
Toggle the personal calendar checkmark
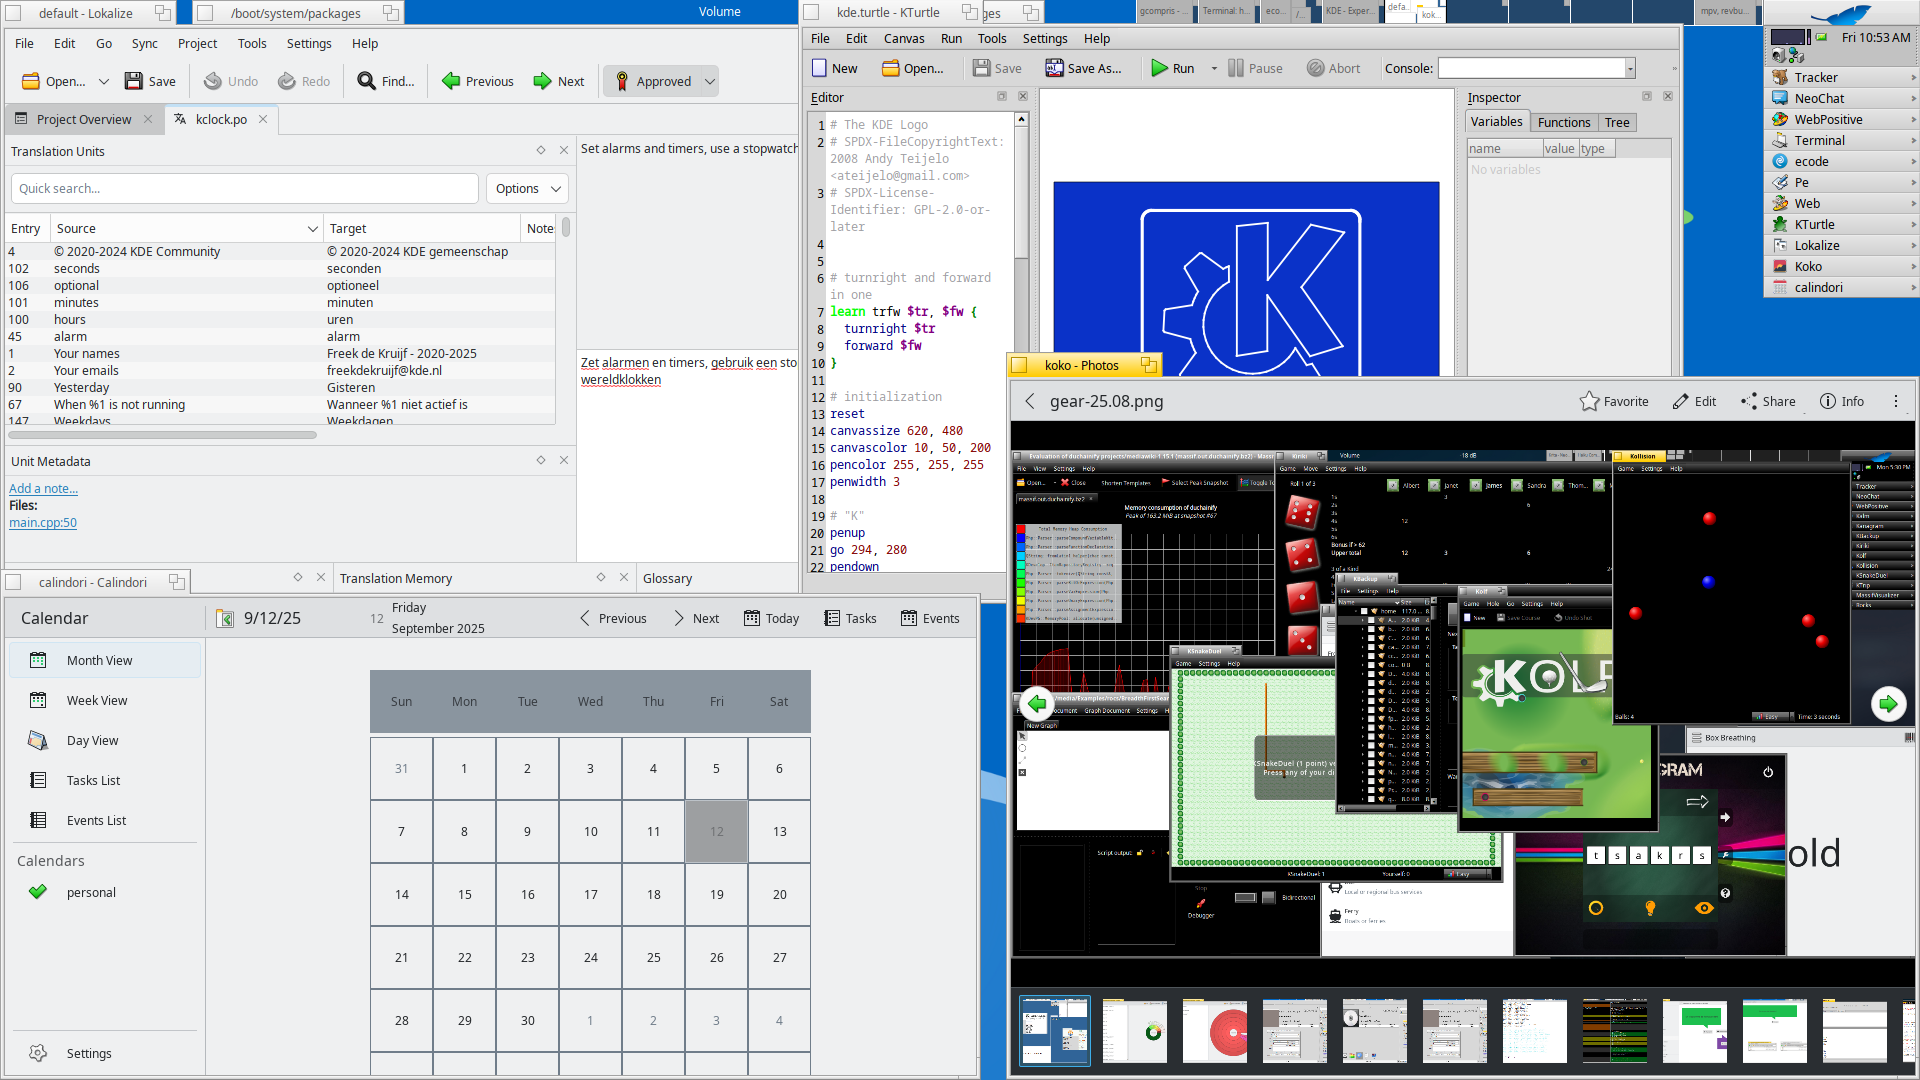point(38,892)
